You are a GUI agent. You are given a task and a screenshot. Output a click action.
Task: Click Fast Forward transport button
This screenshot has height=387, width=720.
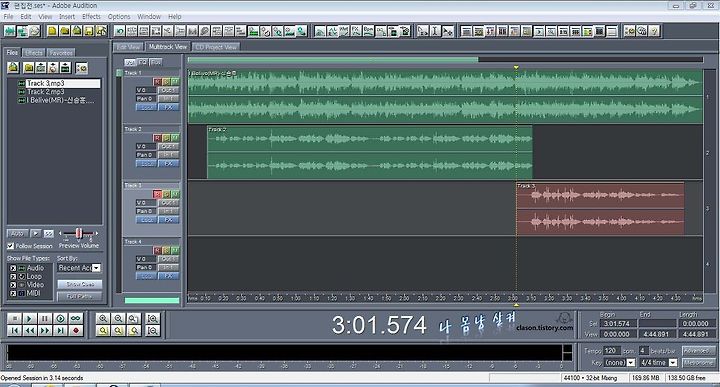click(x=45, y=330)
